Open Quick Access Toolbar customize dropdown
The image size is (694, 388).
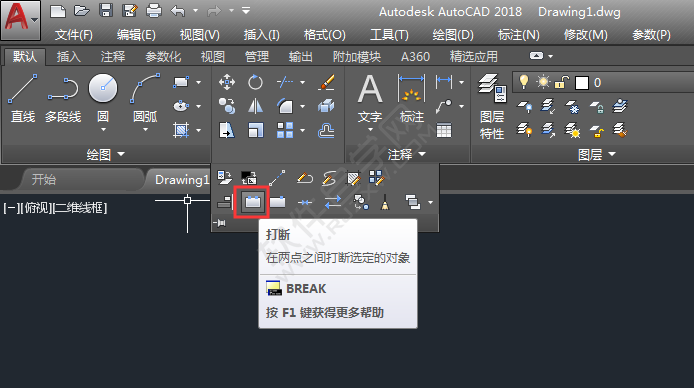(247, 11)
